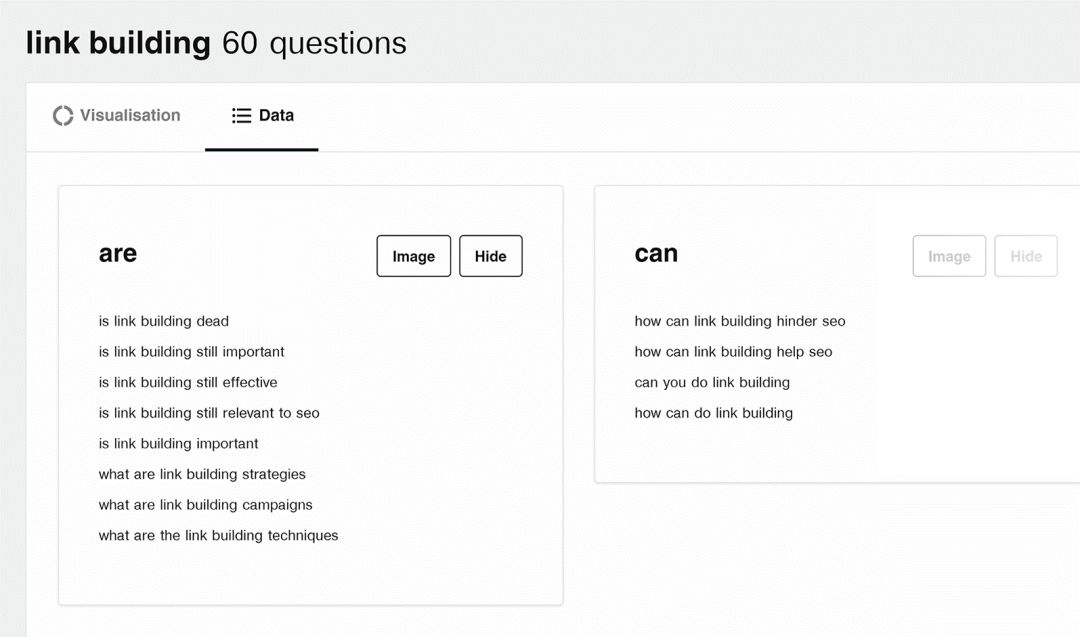The width and height of the screenshot is (1080, 637).
Task: Click 'is link building still effective'
Action: tap(188, 382)
